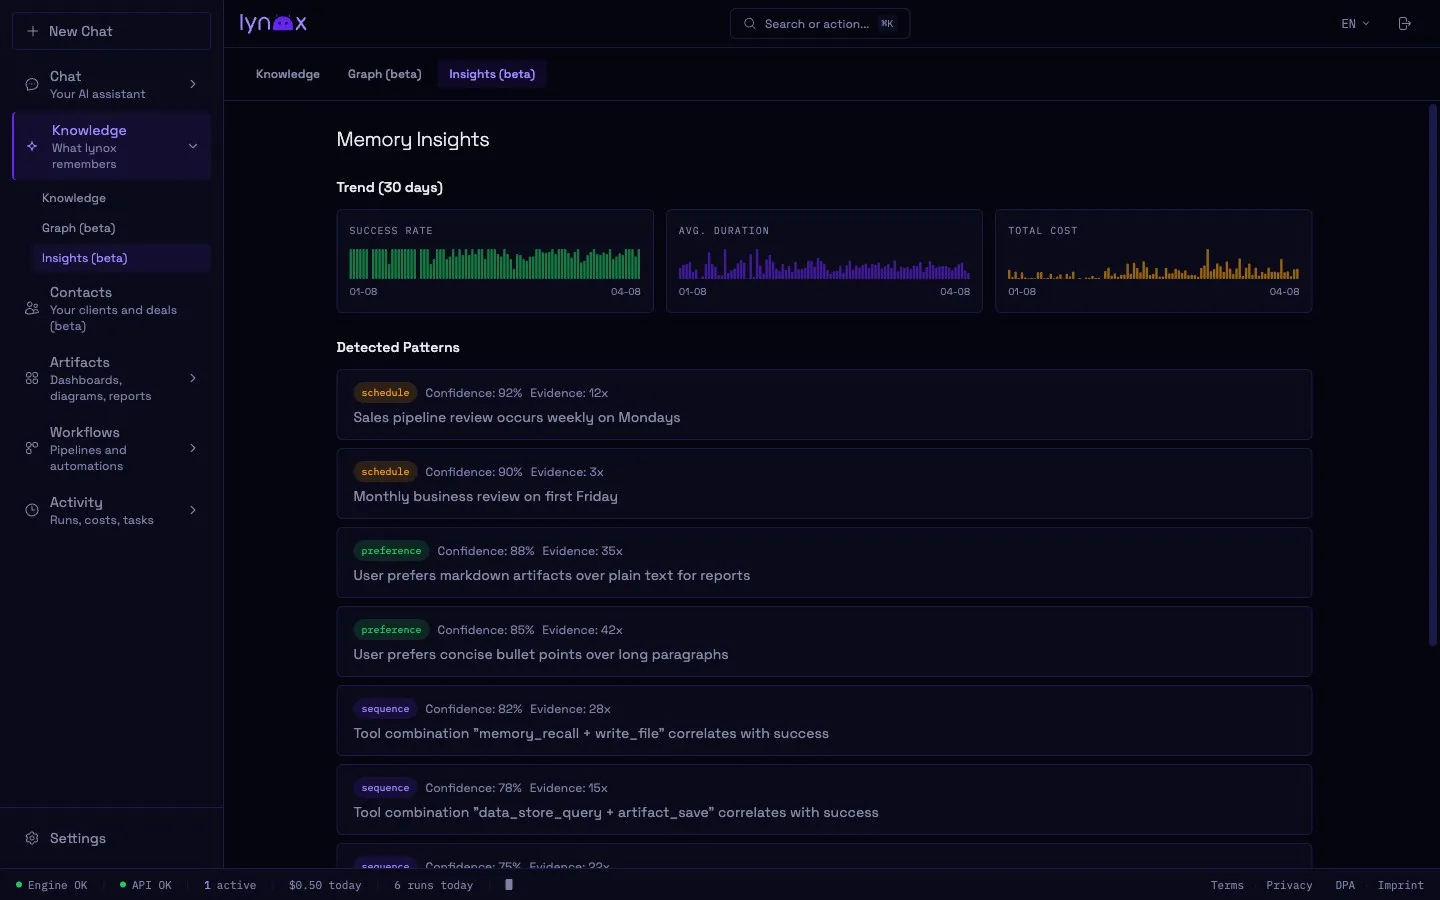Screen dimensions: 1440x900
Task: Click the Workflows pipeline icon
Action: pyautogui.click(x=32, y=449)
